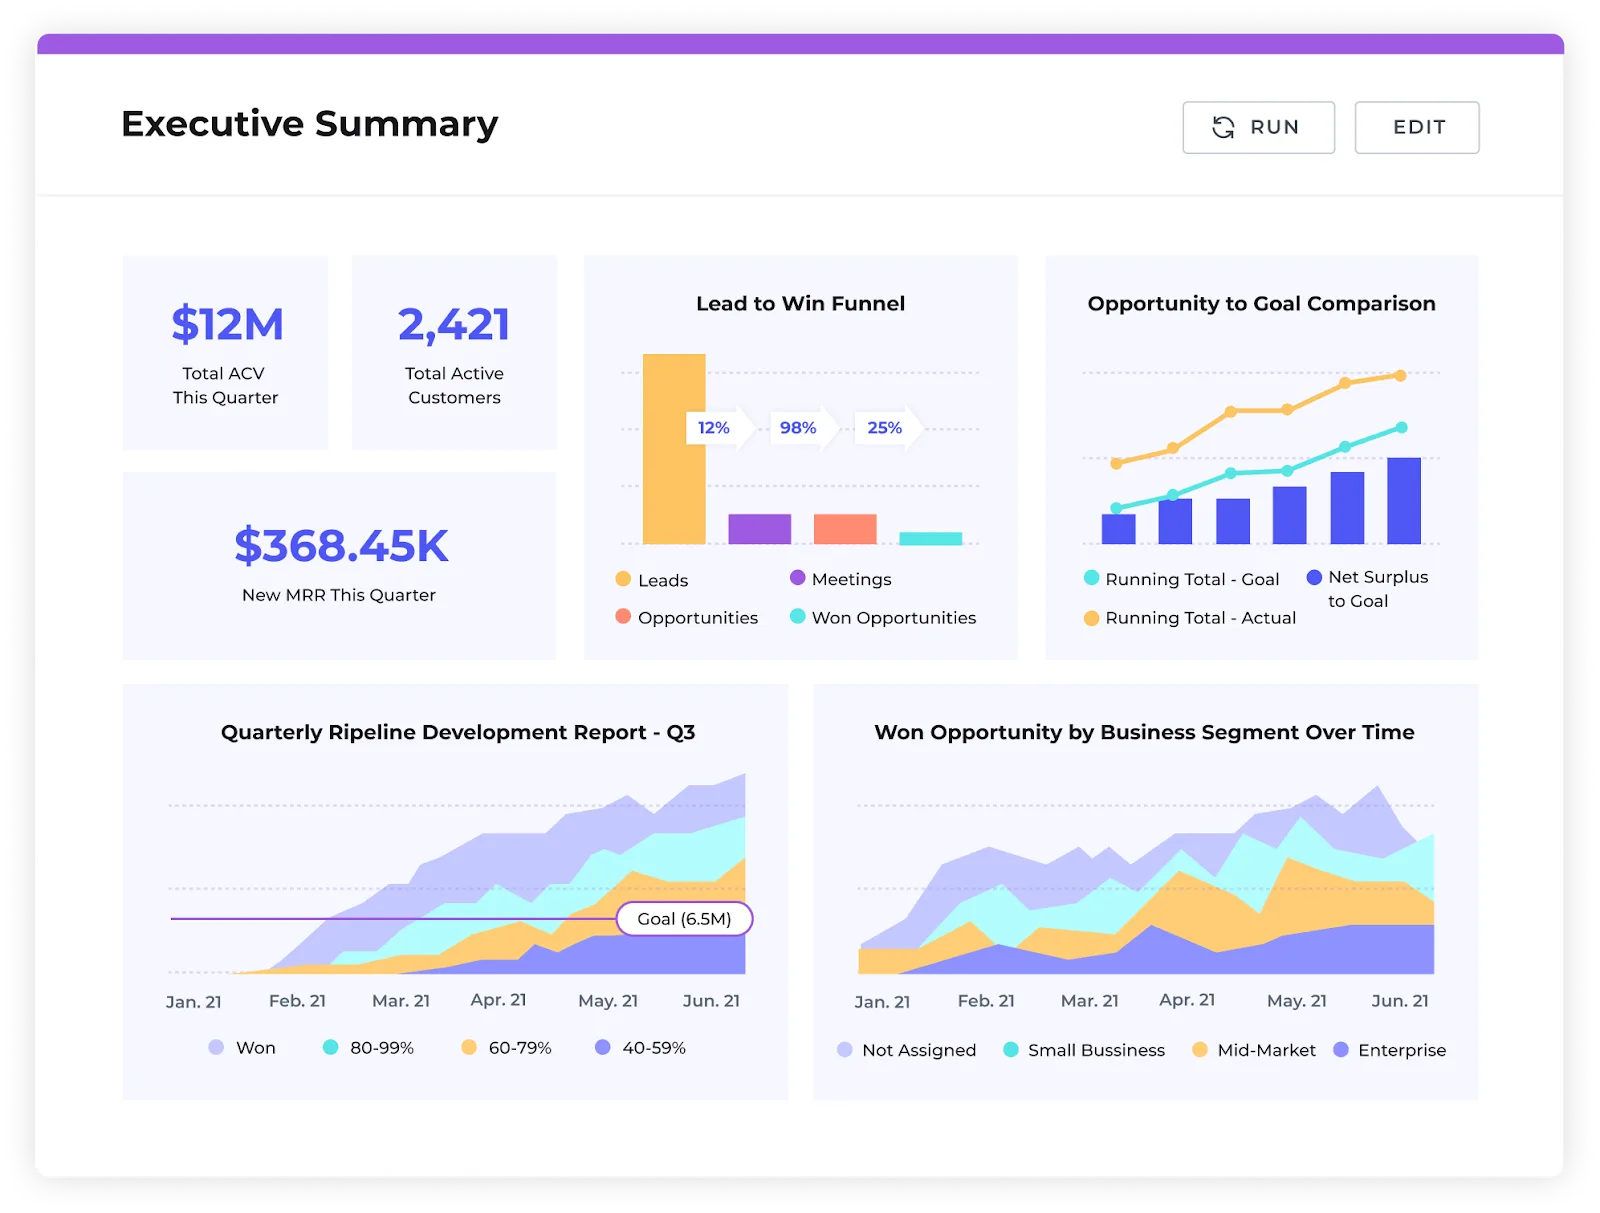
Task: Click the last teal Running Total point
Action: [1401, 428]
